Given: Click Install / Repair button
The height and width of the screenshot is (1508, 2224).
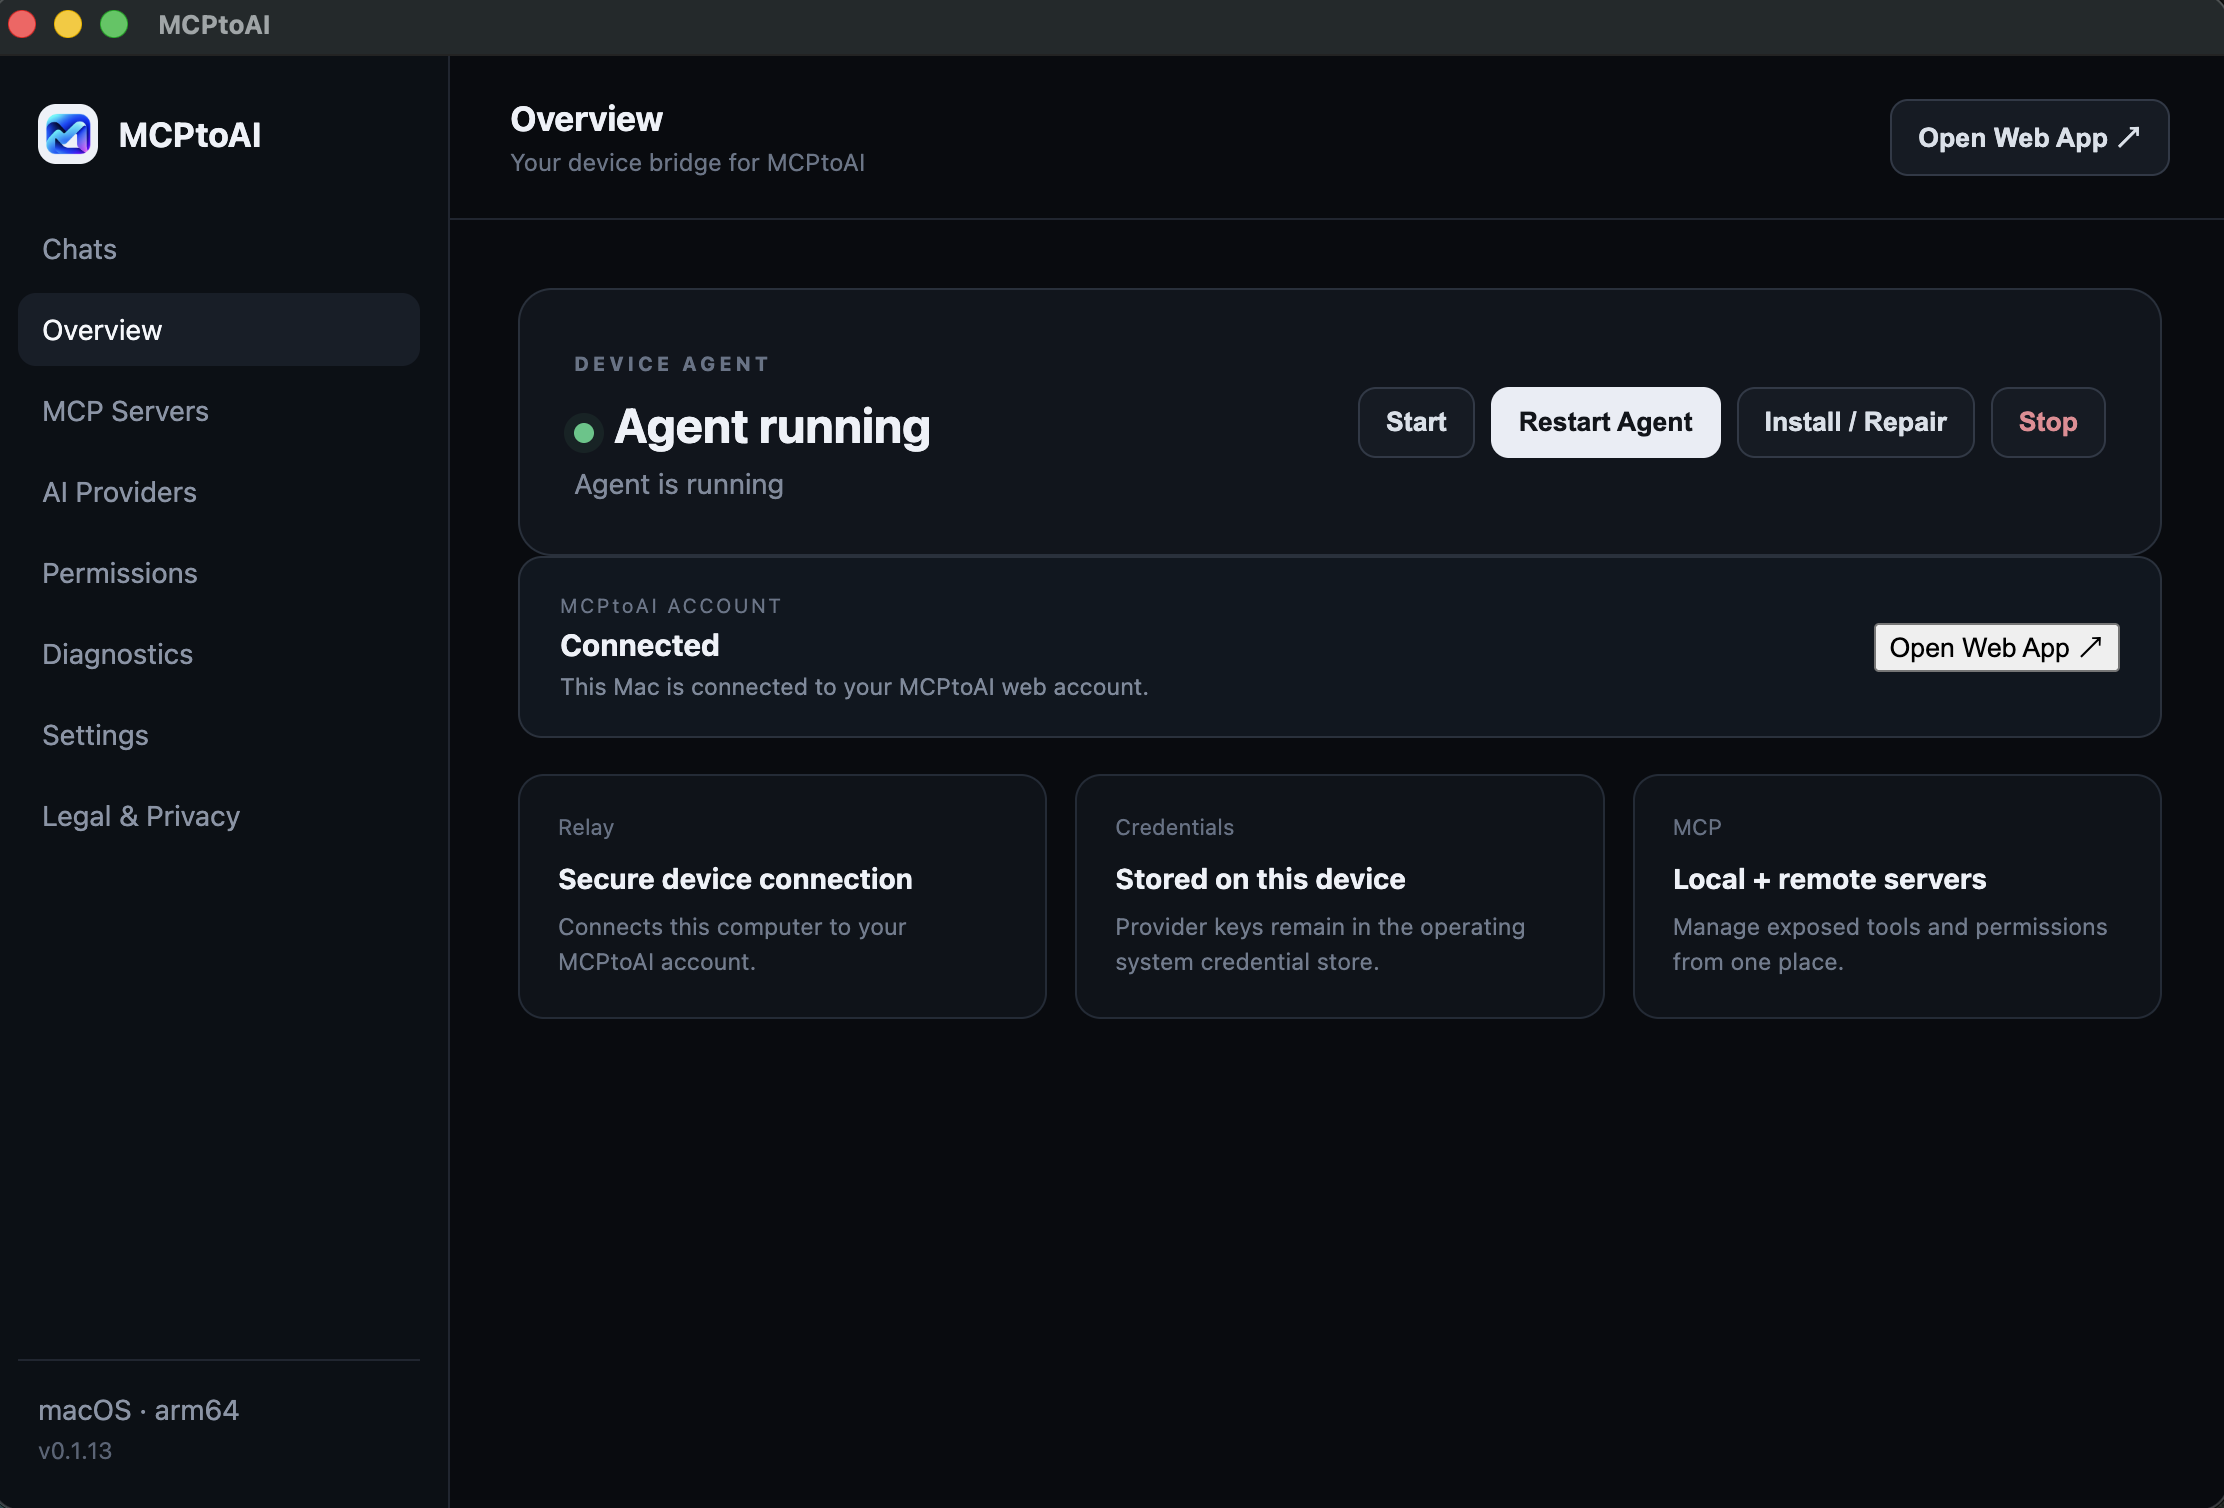Looking at the screenshot, I should 1855,422.
